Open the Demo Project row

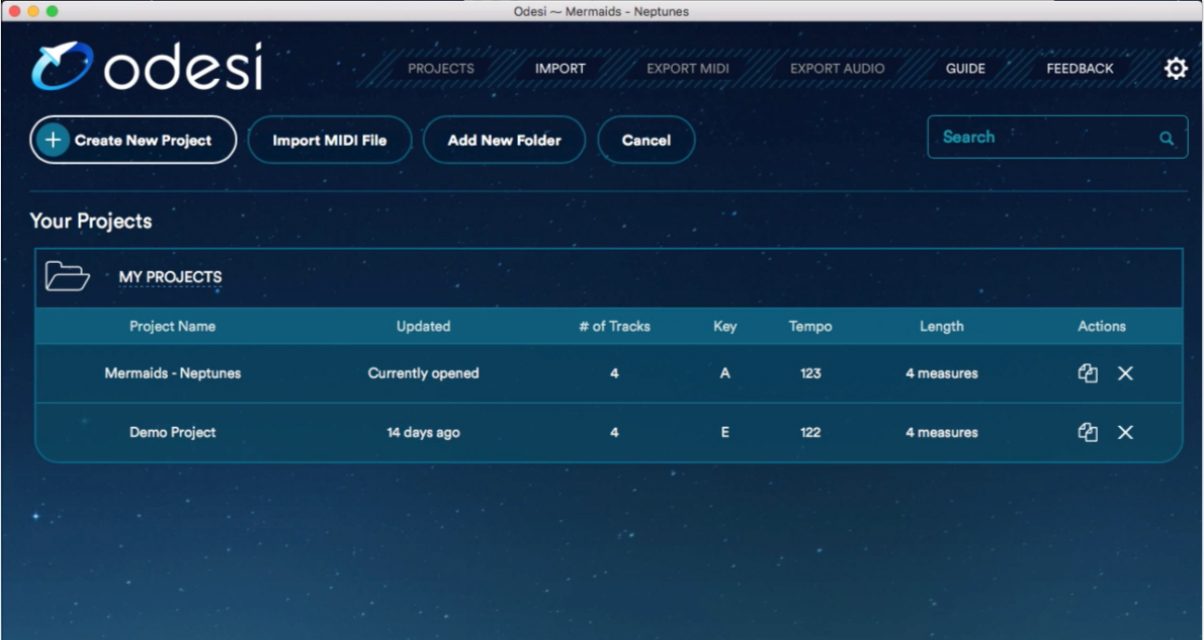pos(608,432)
